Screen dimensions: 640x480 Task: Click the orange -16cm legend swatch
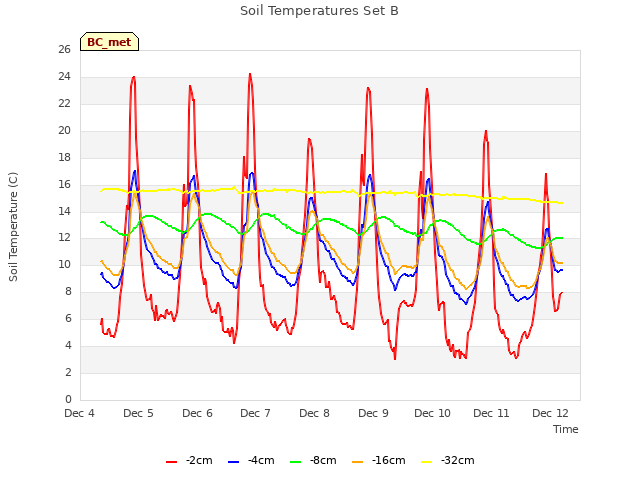357,462
